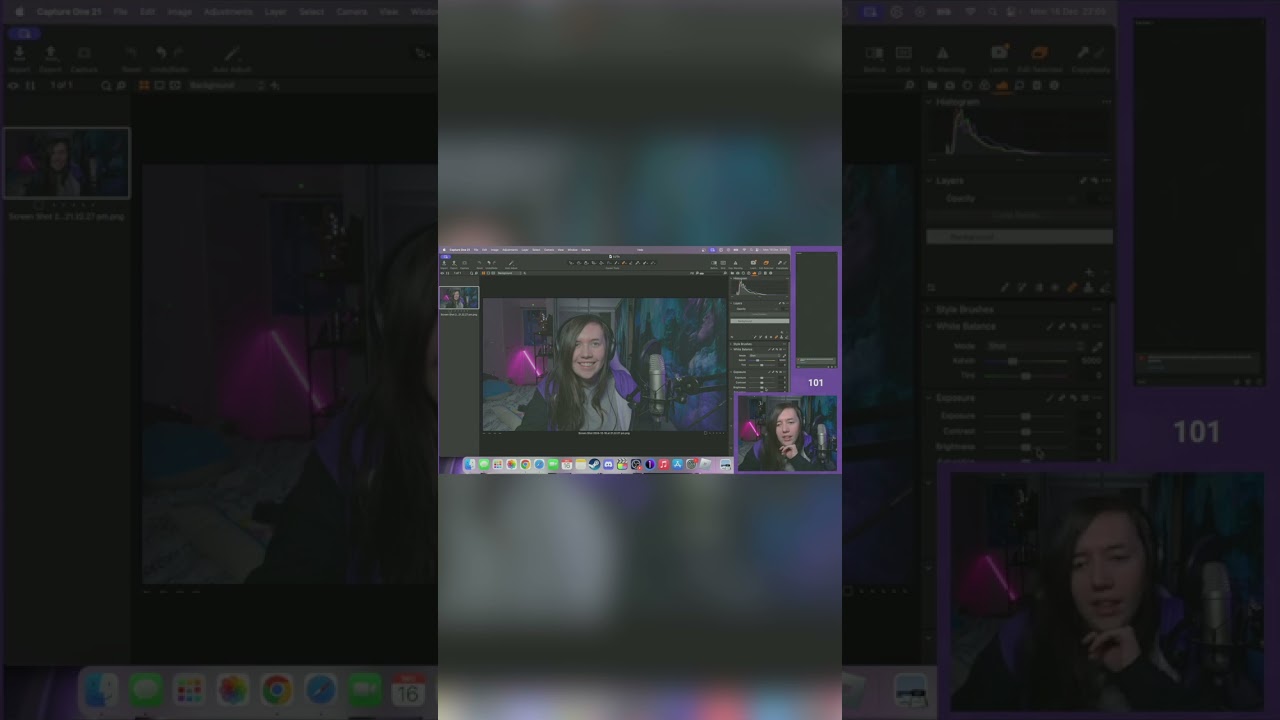This screenshot has width=1280, height=720.
Task: Open Adjustments menu in the enlarged dimmed backdrop
Action: pos(228,12)
